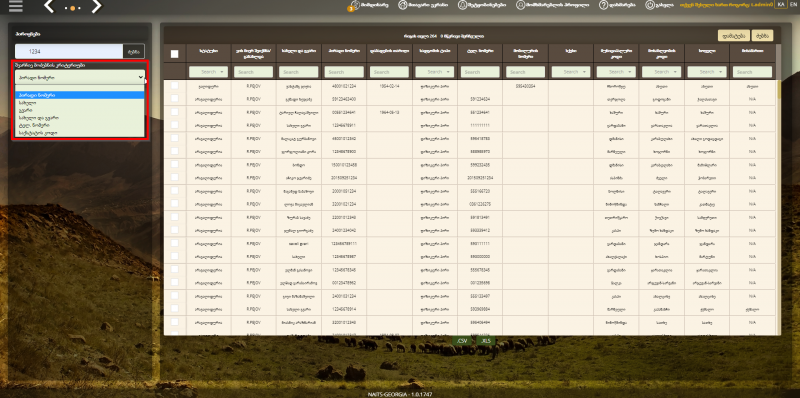Go forward with the right chevron arrow
Screen dimensions: 800x398
(x=96, y=7)
